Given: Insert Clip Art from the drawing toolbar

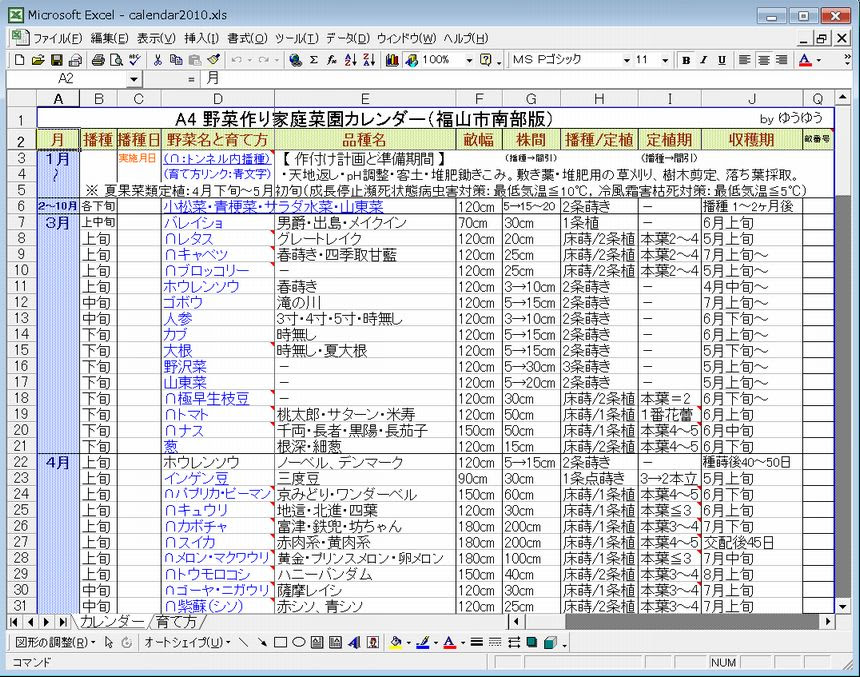Looking at the screenshot, I should click(373, 642).
